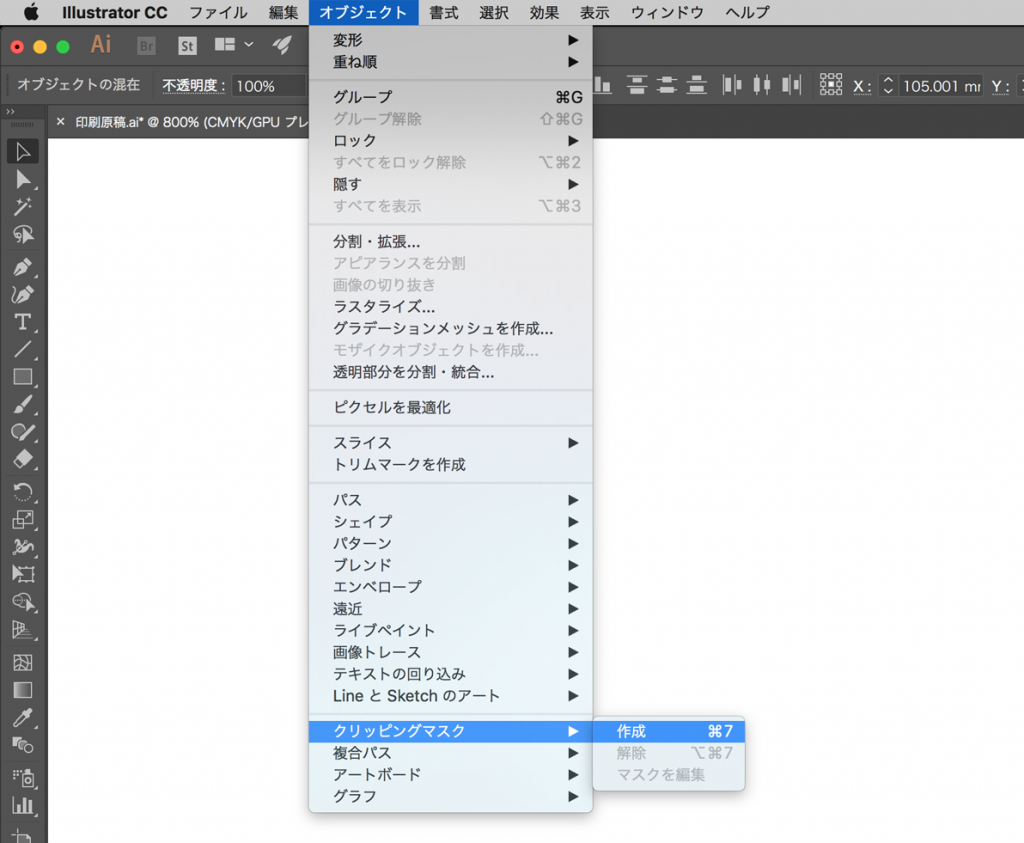
Task: Expand the 変形 submenu
Action: (451, 40)
